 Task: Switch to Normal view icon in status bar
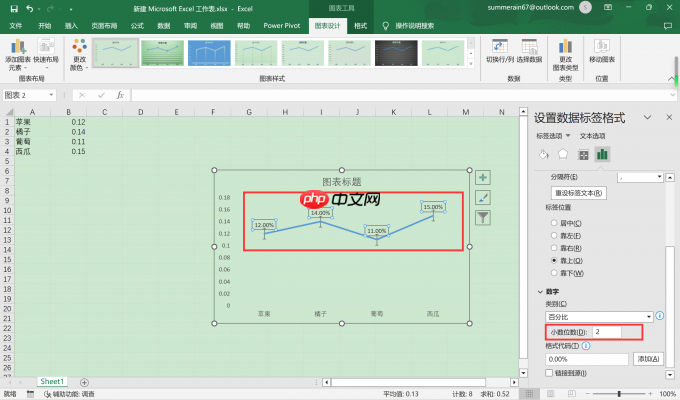pos(529,394)
